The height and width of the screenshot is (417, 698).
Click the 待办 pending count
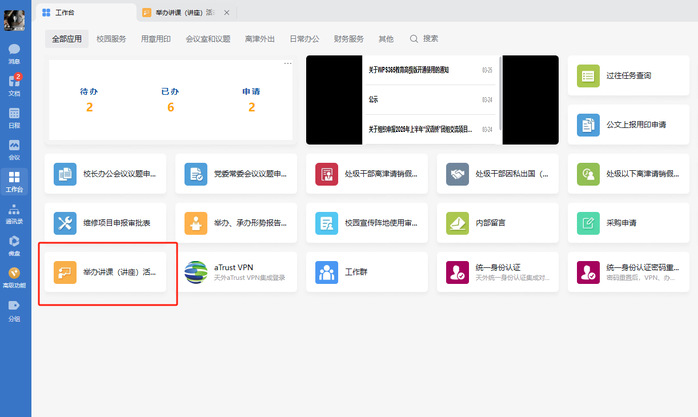[89, 107]
